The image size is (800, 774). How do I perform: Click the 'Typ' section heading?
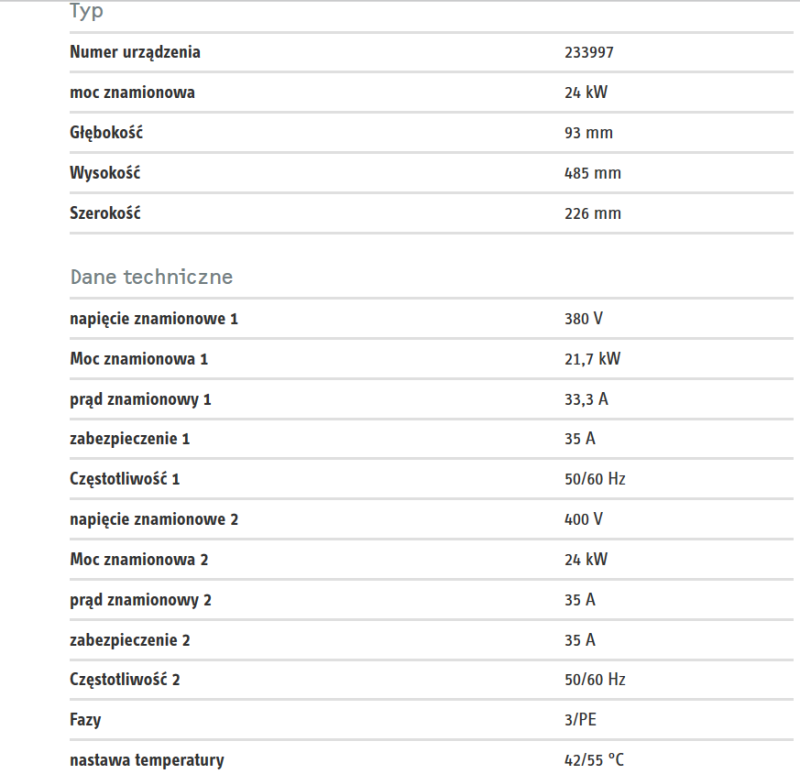[x=86, y=11]
